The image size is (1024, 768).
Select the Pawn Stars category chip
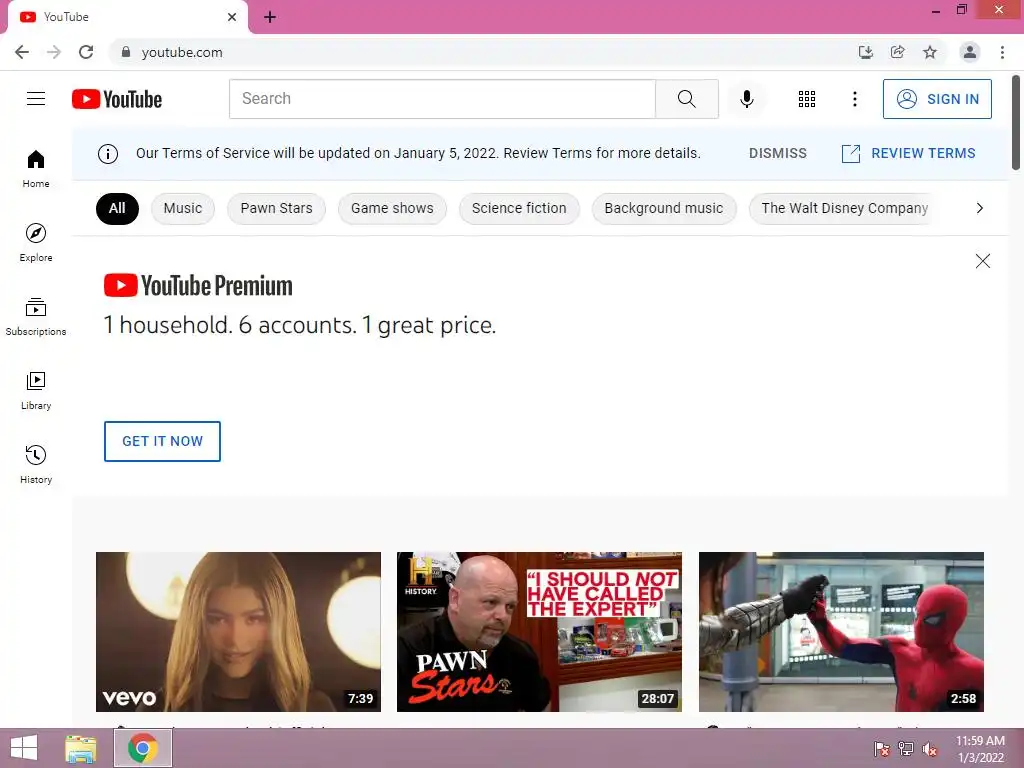coord(276,208)
